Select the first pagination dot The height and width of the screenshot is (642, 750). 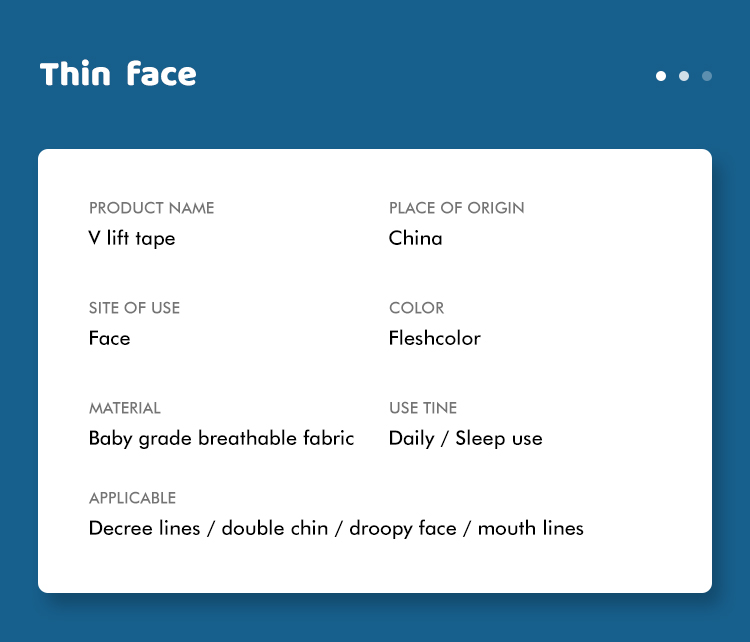661,76
